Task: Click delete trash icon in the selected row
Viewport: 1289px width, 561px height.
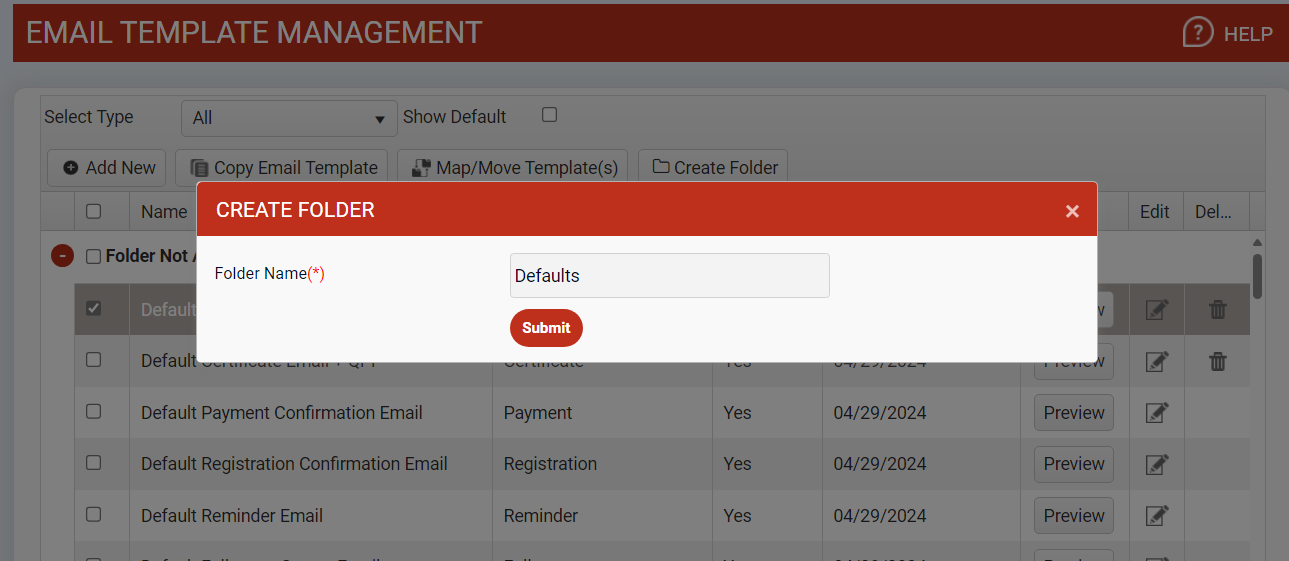Action: point(1217,310)
